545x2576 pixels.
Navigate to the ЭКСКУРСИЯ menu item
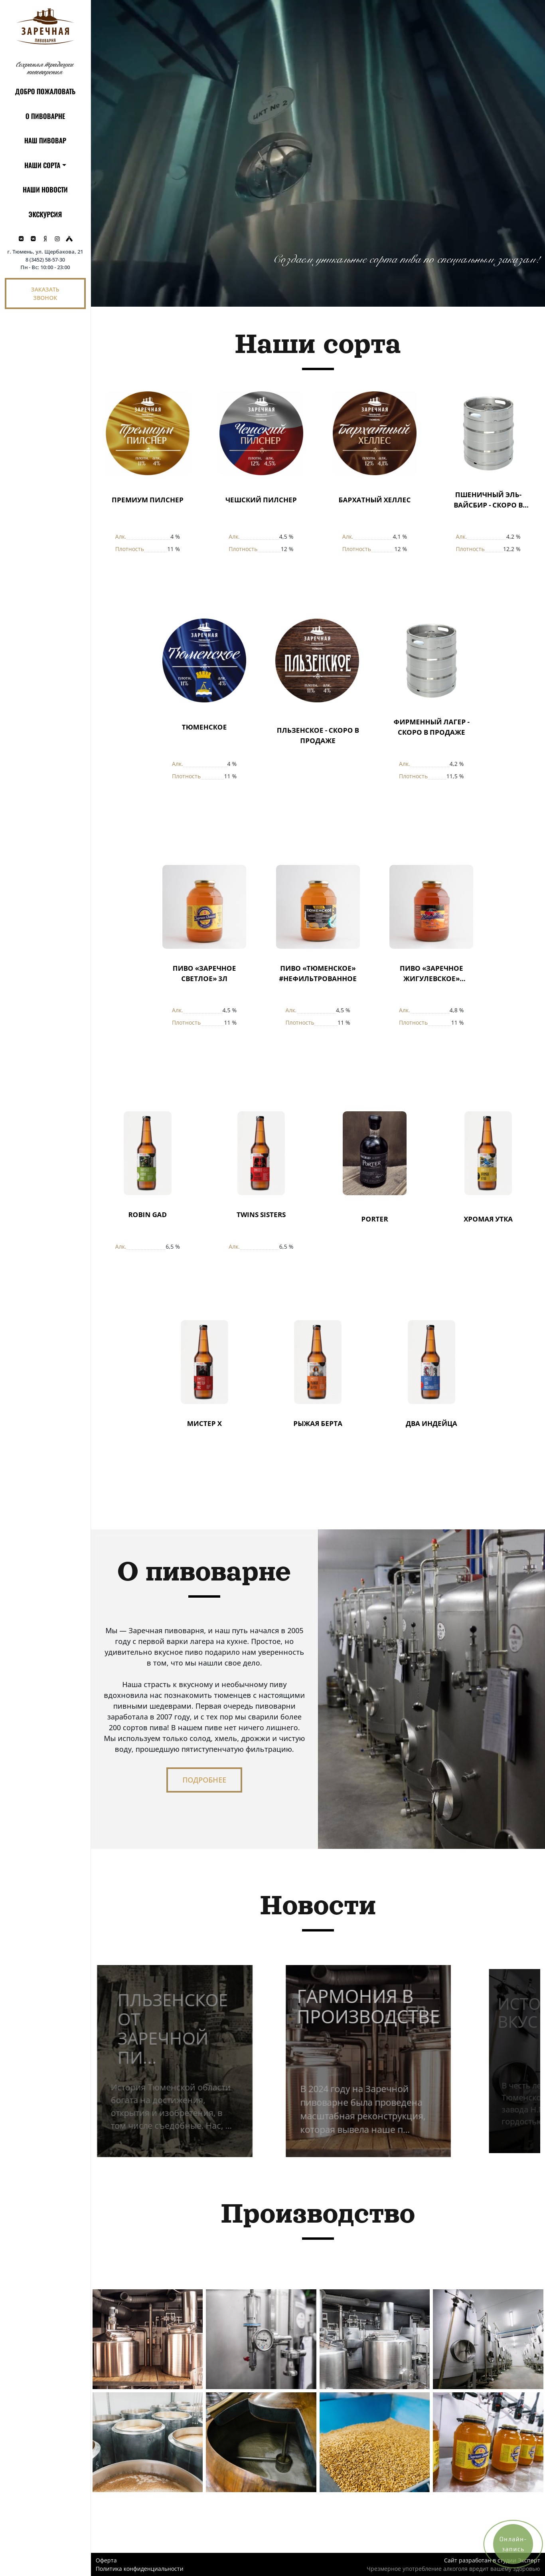tap(45, 214)
